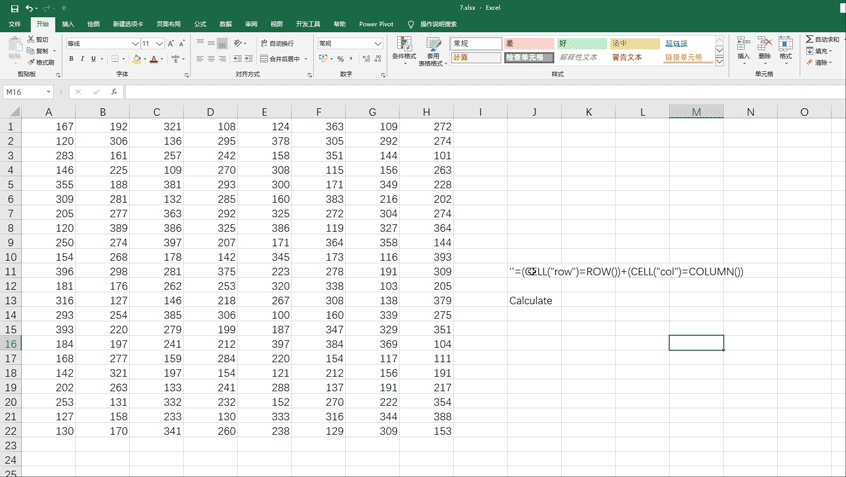Apply the green Good (好) cell style
The image size is (846, 477).
[582, 43]
